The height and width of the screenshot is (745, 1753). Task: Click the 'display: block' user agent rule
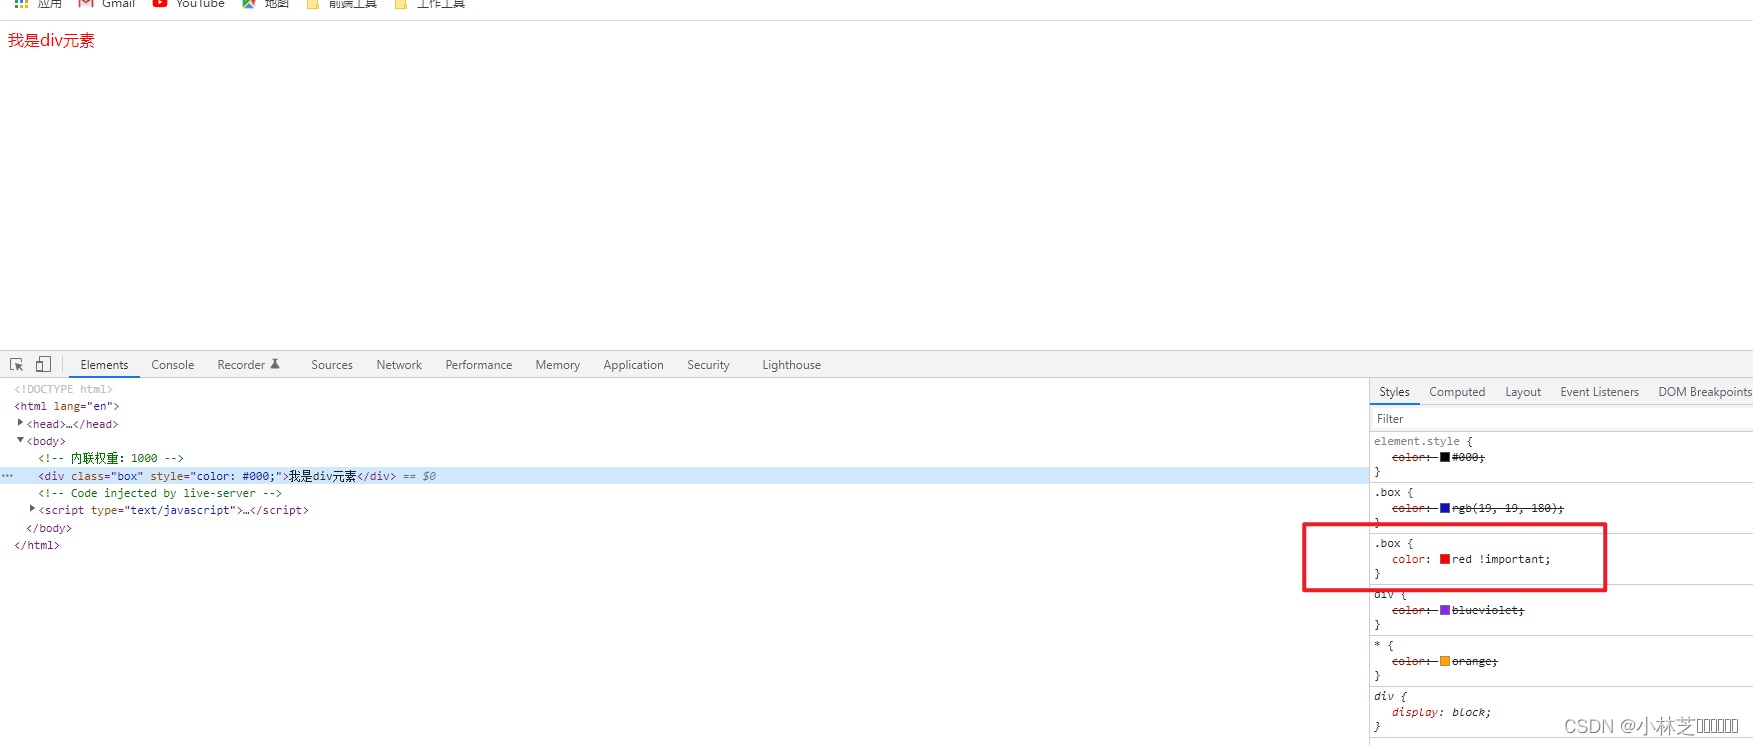pos(1441,712)
